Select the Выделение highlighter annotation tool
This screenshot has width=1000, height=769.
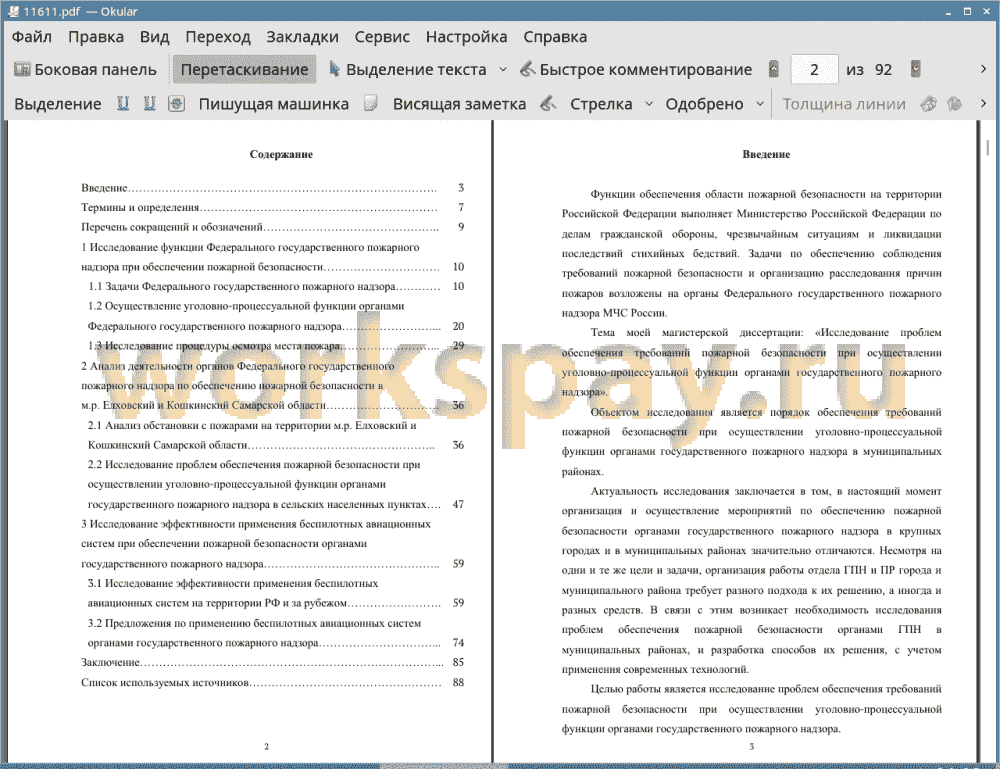click(57, 104)
